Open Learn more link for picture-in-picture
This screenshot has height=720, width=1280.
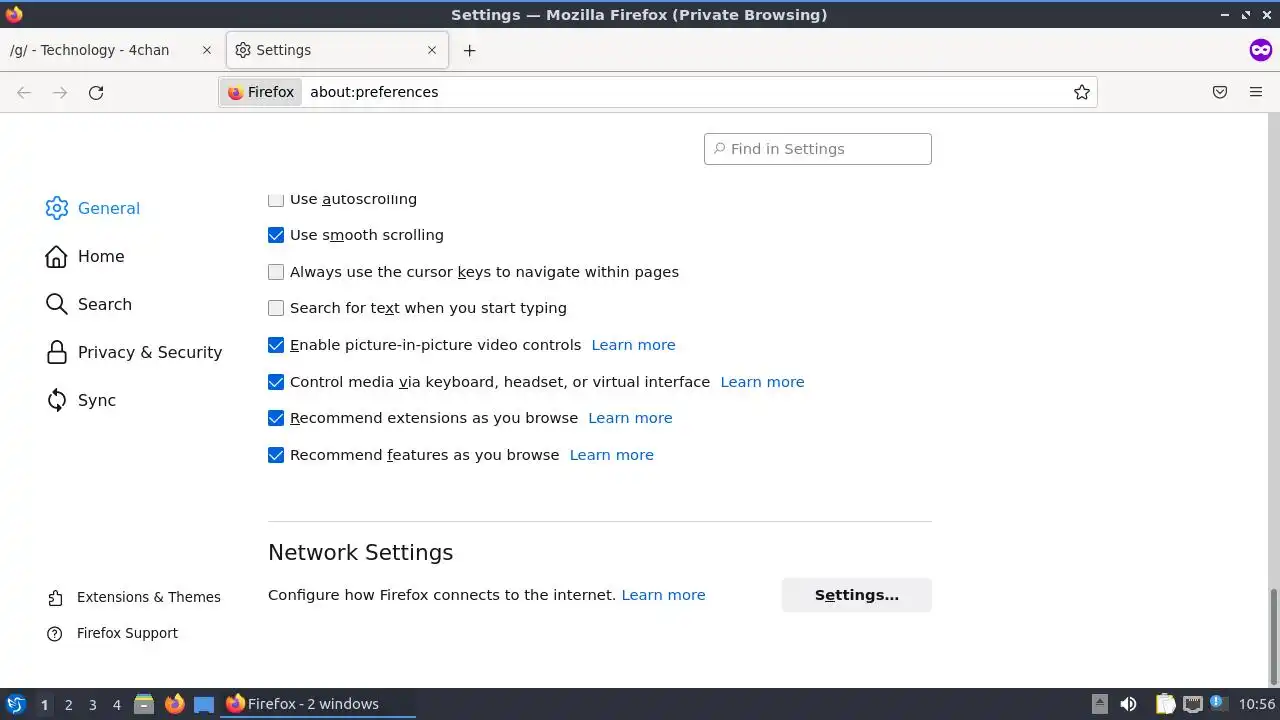(x=633, y=345)
